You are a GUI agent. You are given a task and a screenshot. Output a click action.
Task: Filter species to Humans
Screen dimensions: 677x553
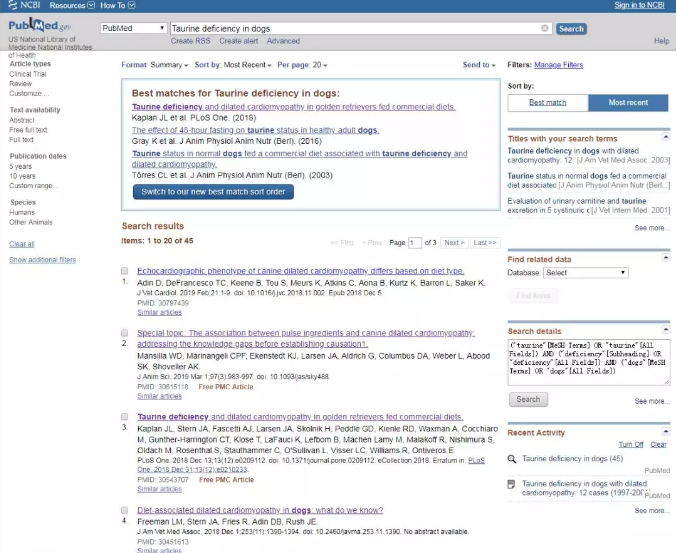click(22, 212)
